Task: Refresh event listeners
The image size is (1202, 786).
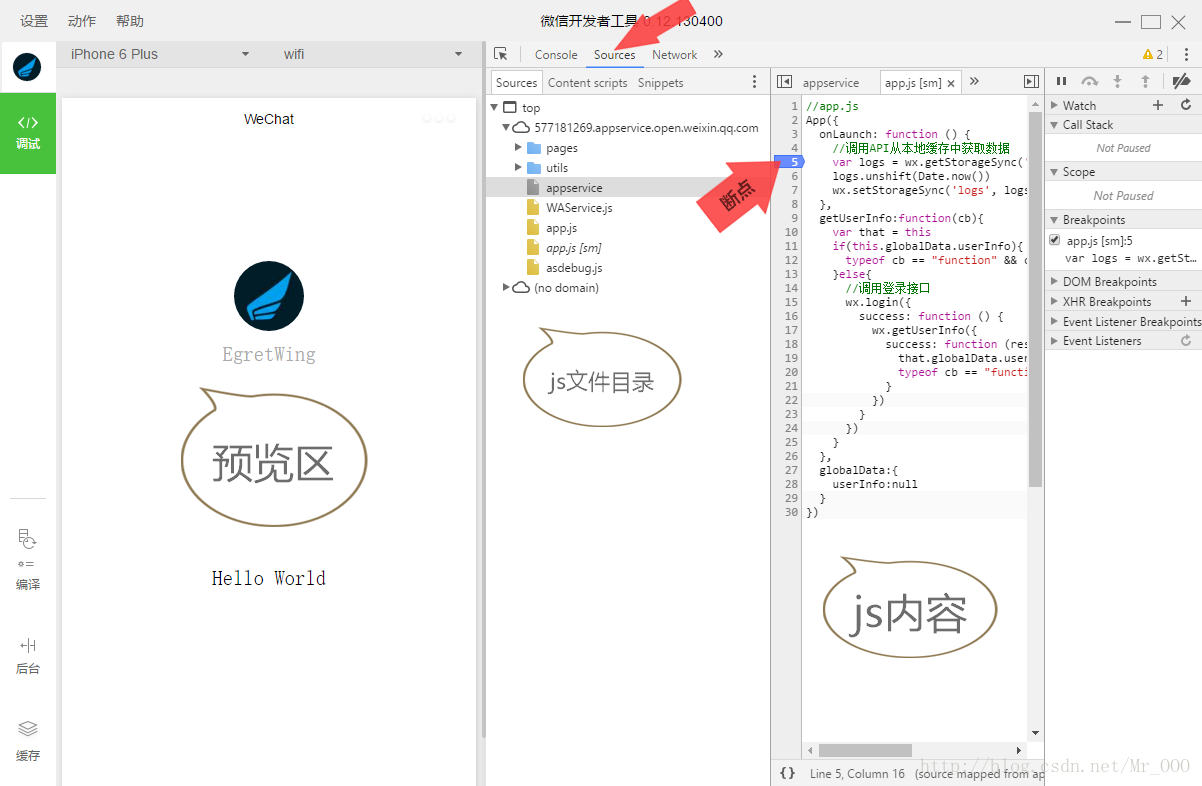Action: [1186, 341]
